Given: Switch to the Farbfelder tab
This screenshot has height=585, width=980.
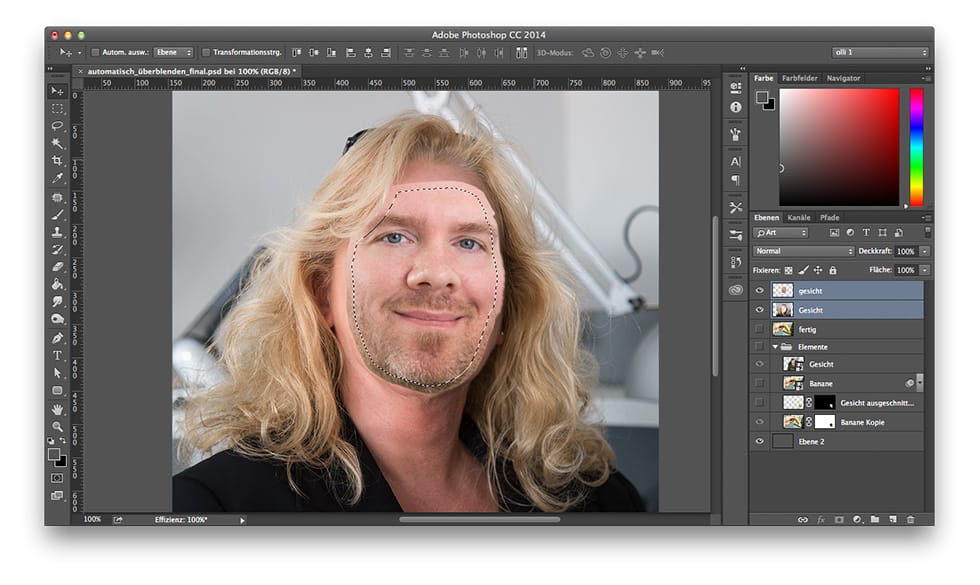Looking at the screenshot, I should coord(799,78).
